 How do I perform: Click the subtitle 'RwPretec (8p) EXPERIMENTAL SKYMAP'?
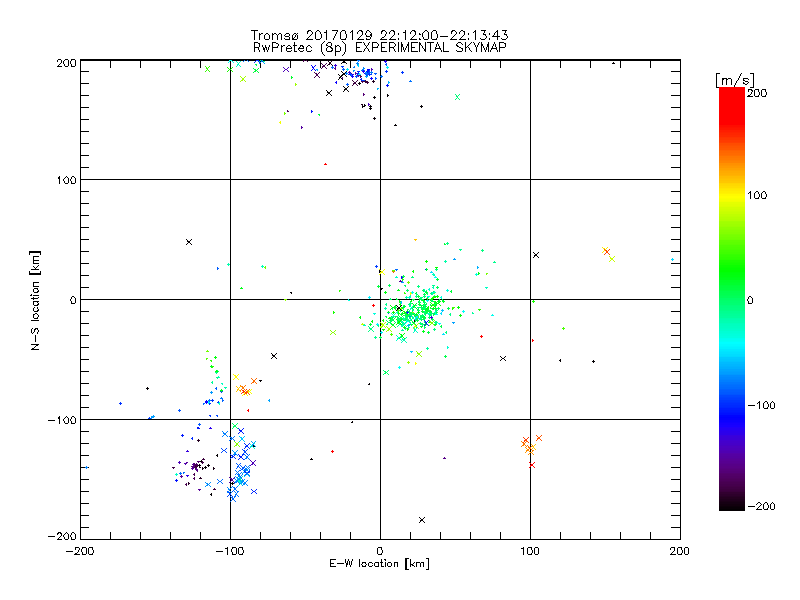380,47
